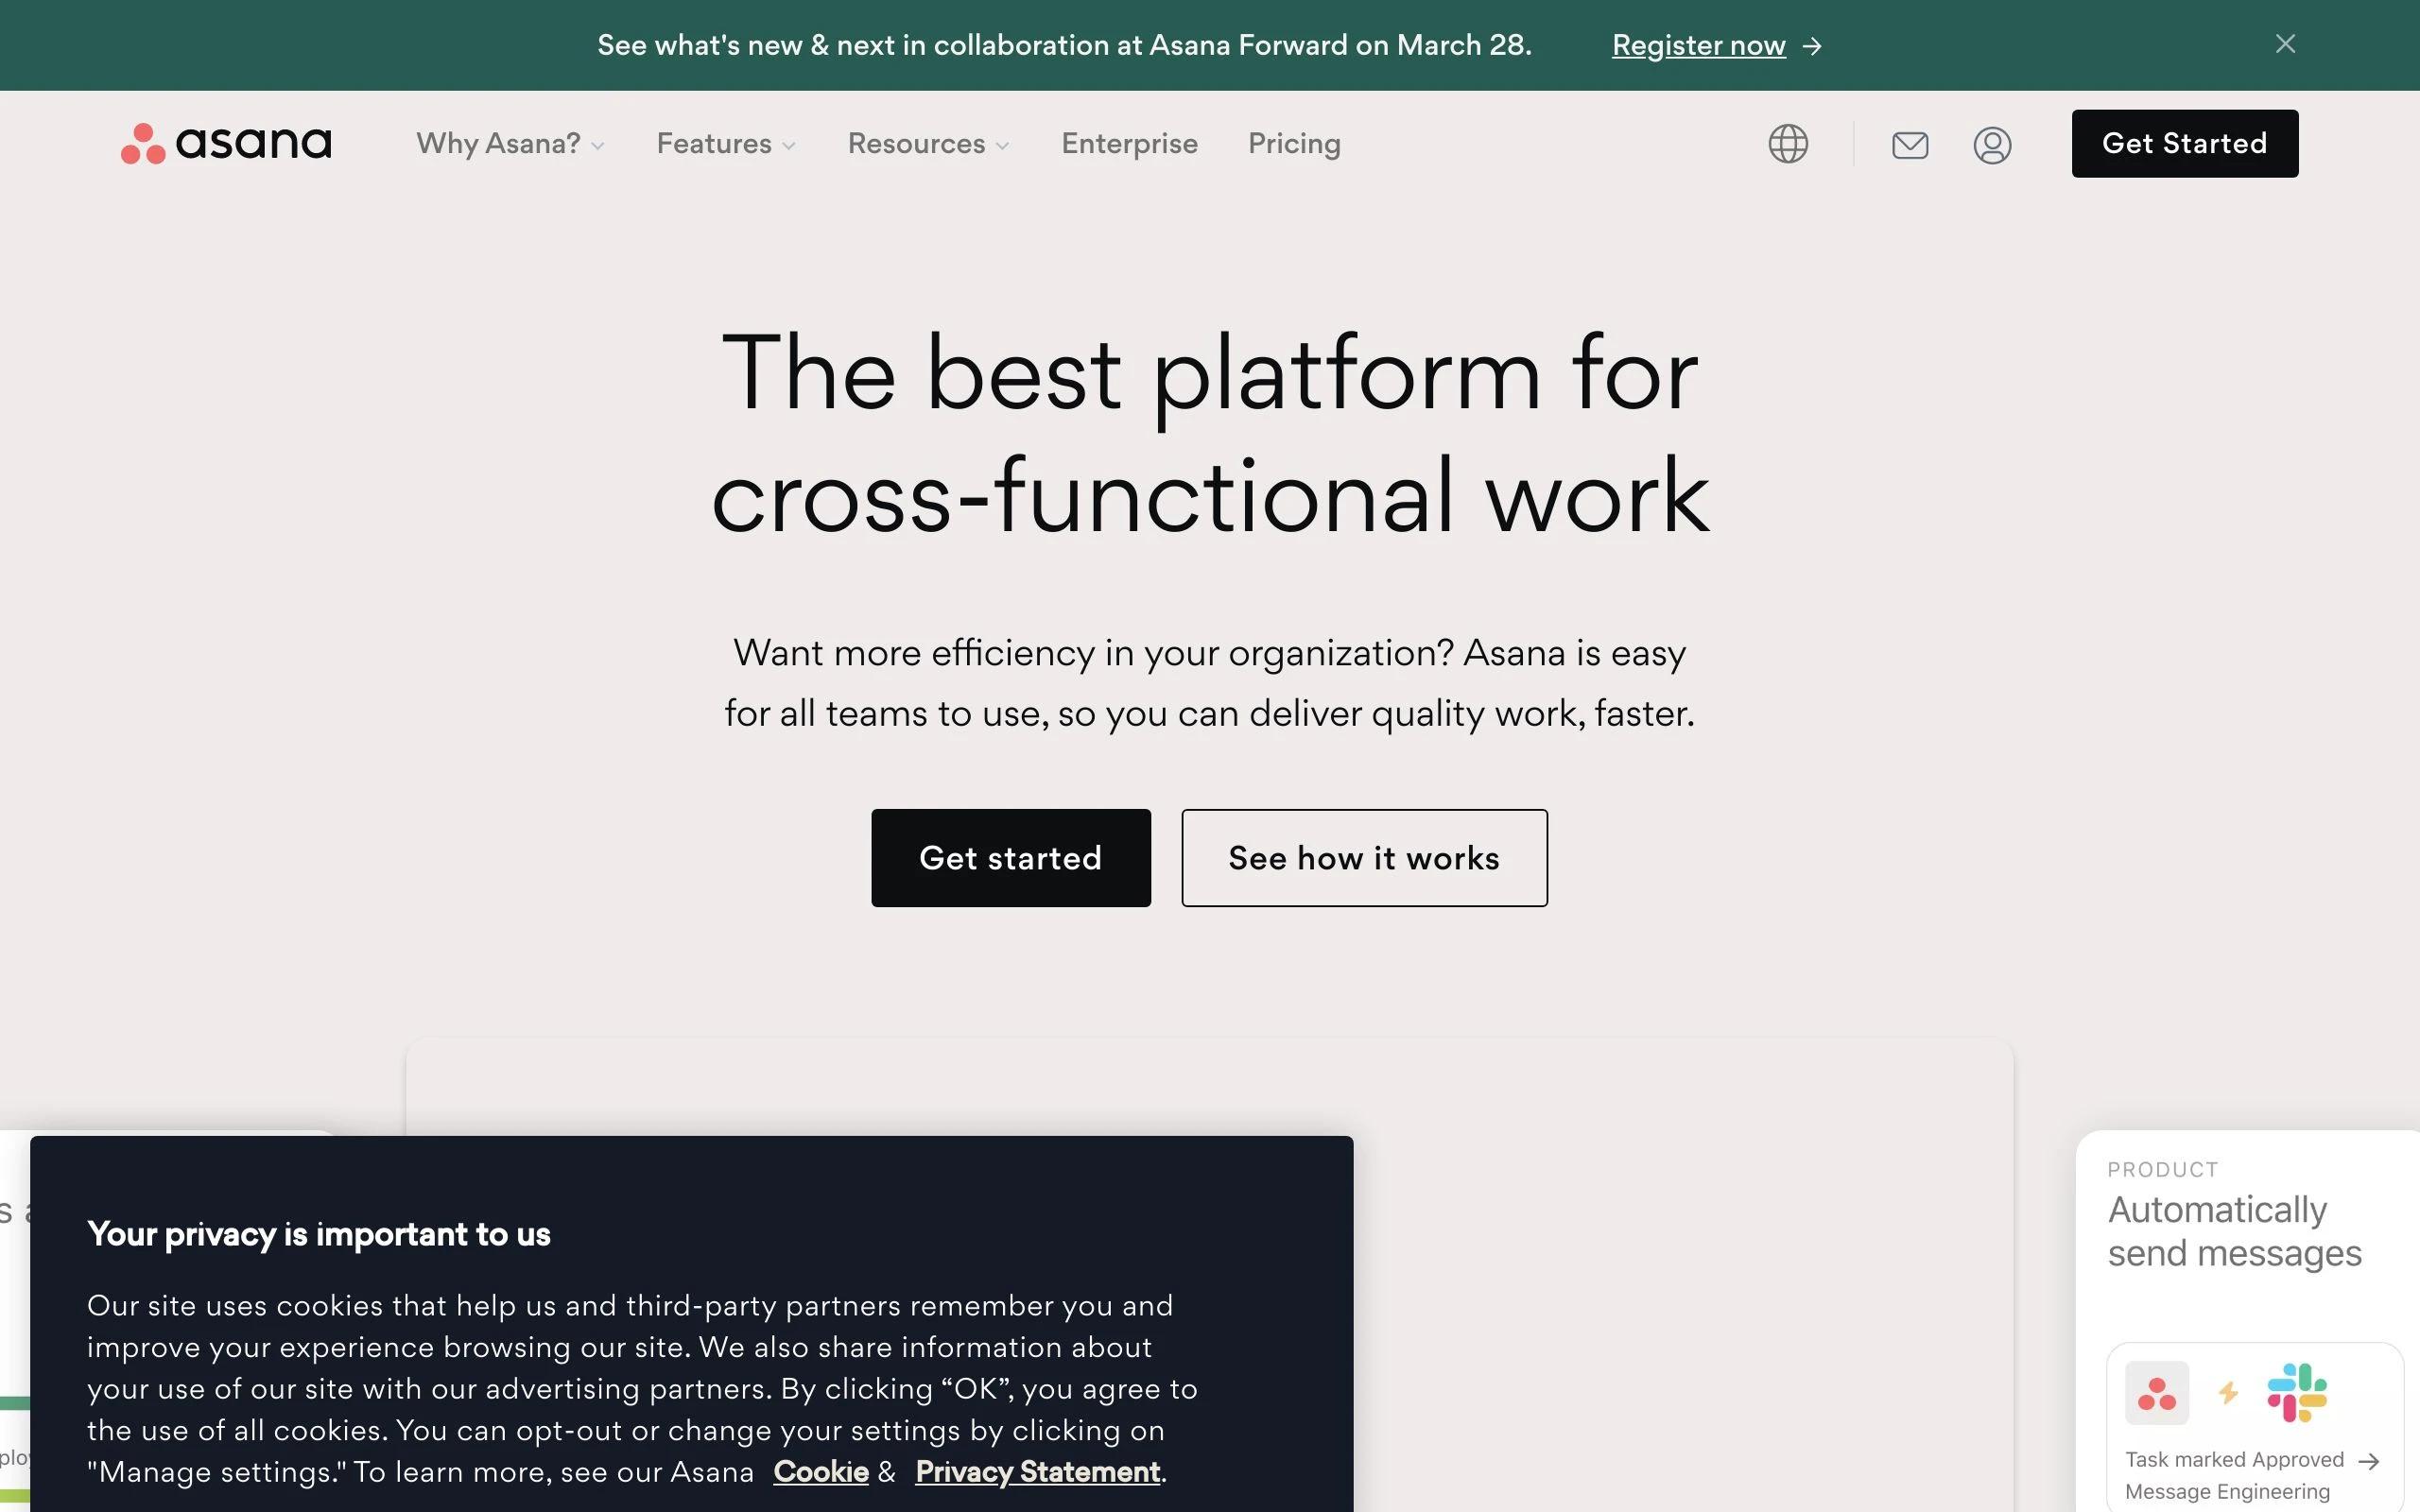Click the hero Get started button

1011,858
